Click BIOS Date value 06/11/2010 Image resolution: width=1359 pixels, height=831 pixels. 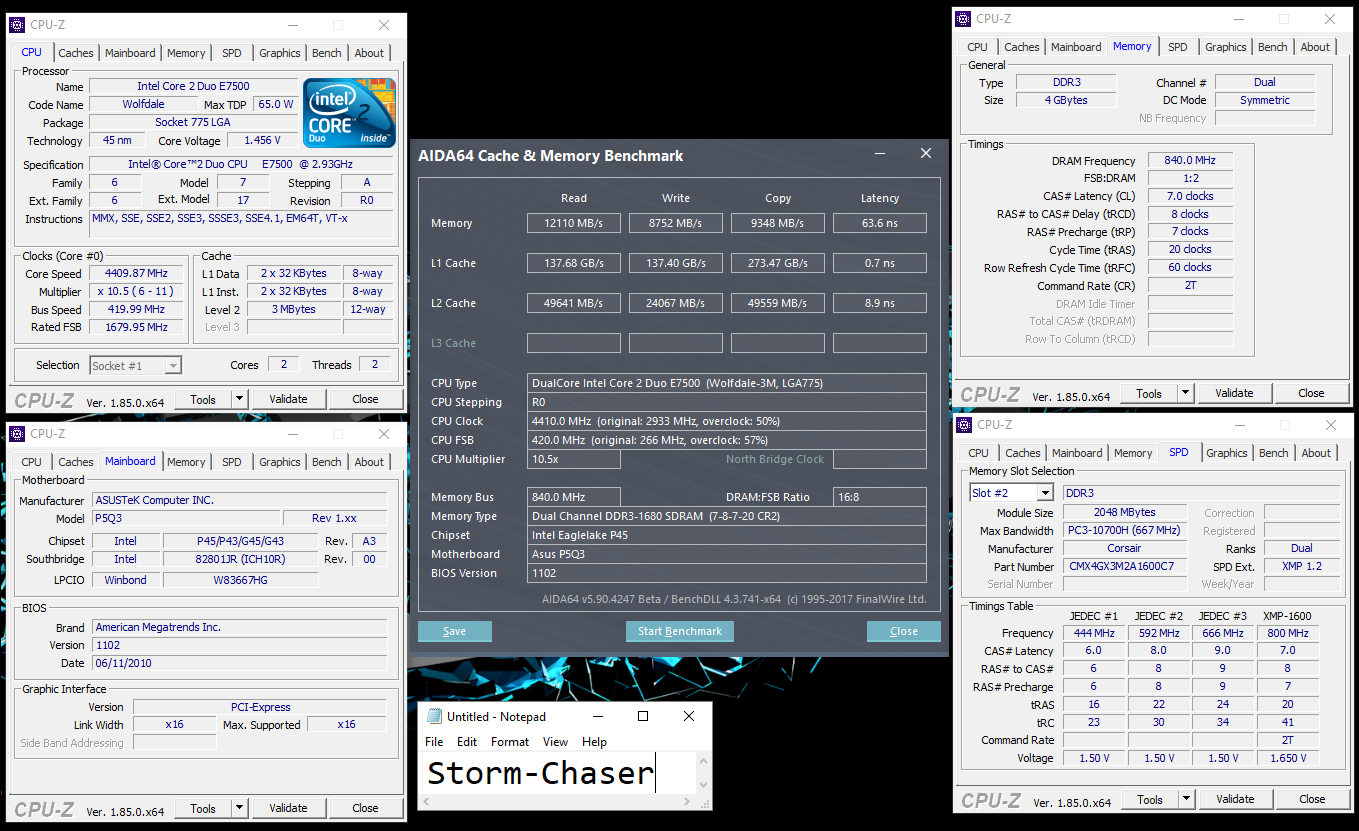tap(239, 663)
